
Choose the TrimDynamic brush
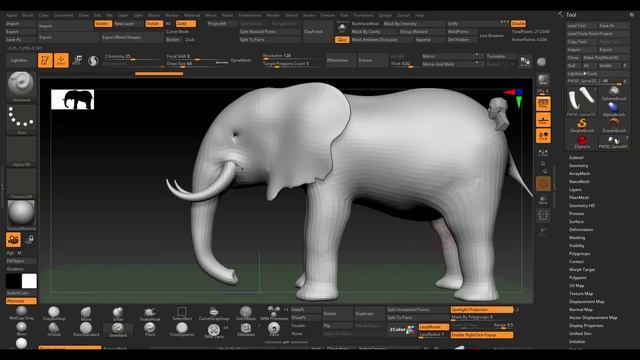coord(182,329)
